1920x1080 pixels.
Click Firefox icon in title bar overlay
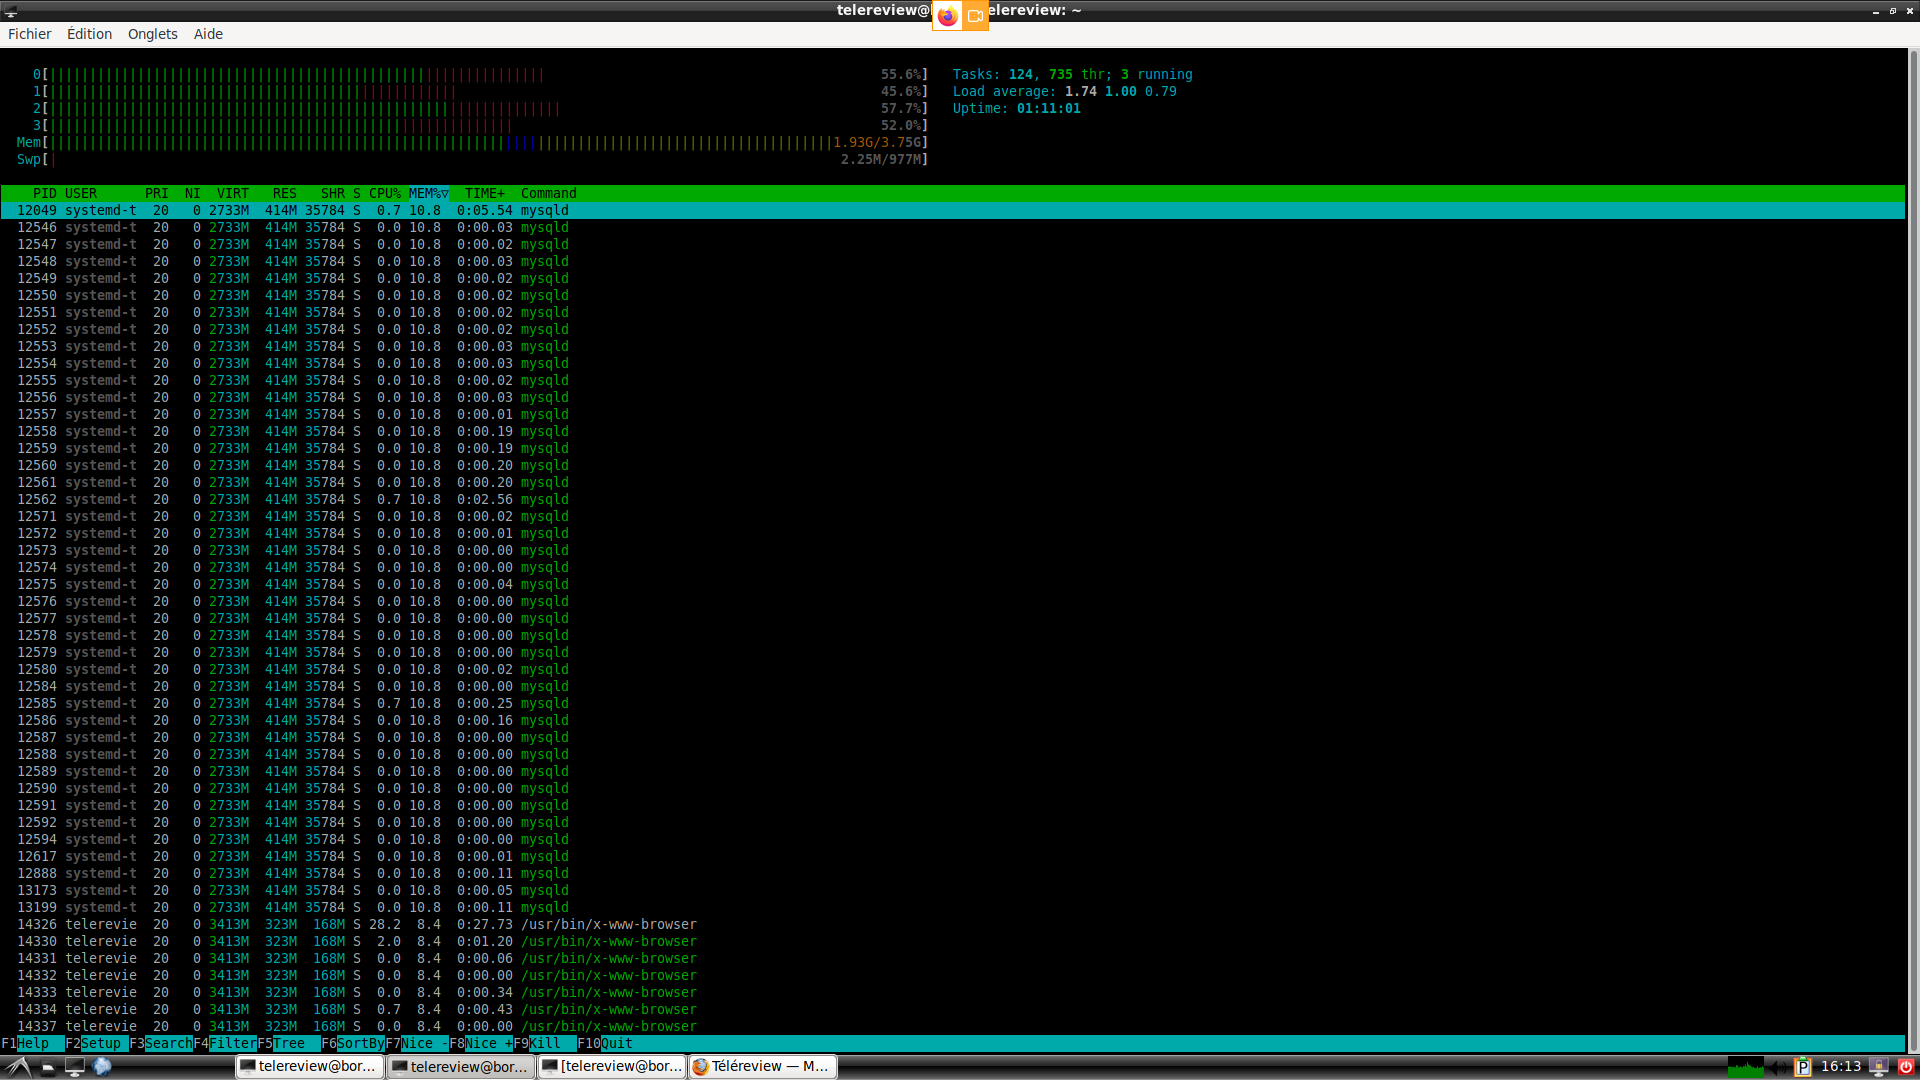click(947, 16)
